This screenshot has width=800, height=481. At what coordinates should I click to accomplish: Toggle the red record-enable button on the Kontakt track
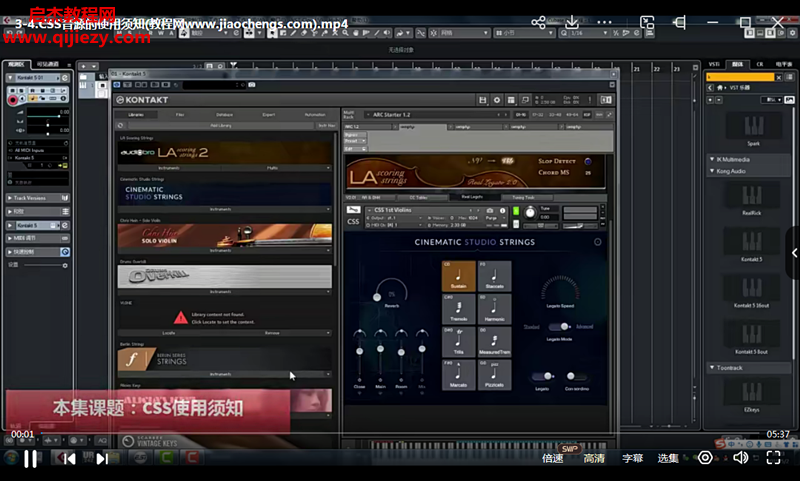pos(13,99)
